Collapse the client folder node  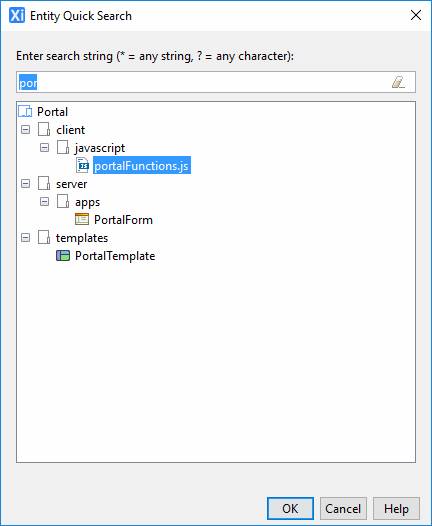25,129
